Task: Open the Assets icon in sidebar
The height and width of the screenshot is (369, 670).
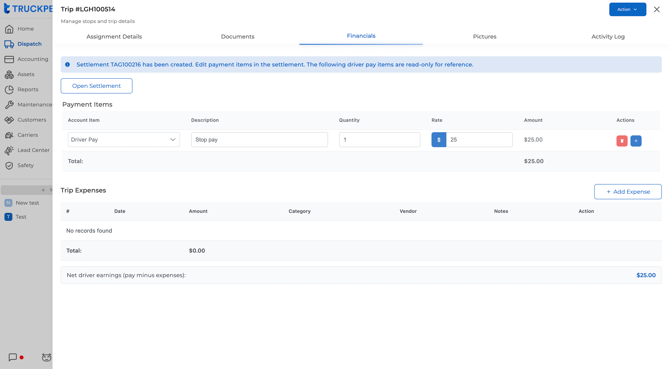Action: click(9, 74)
